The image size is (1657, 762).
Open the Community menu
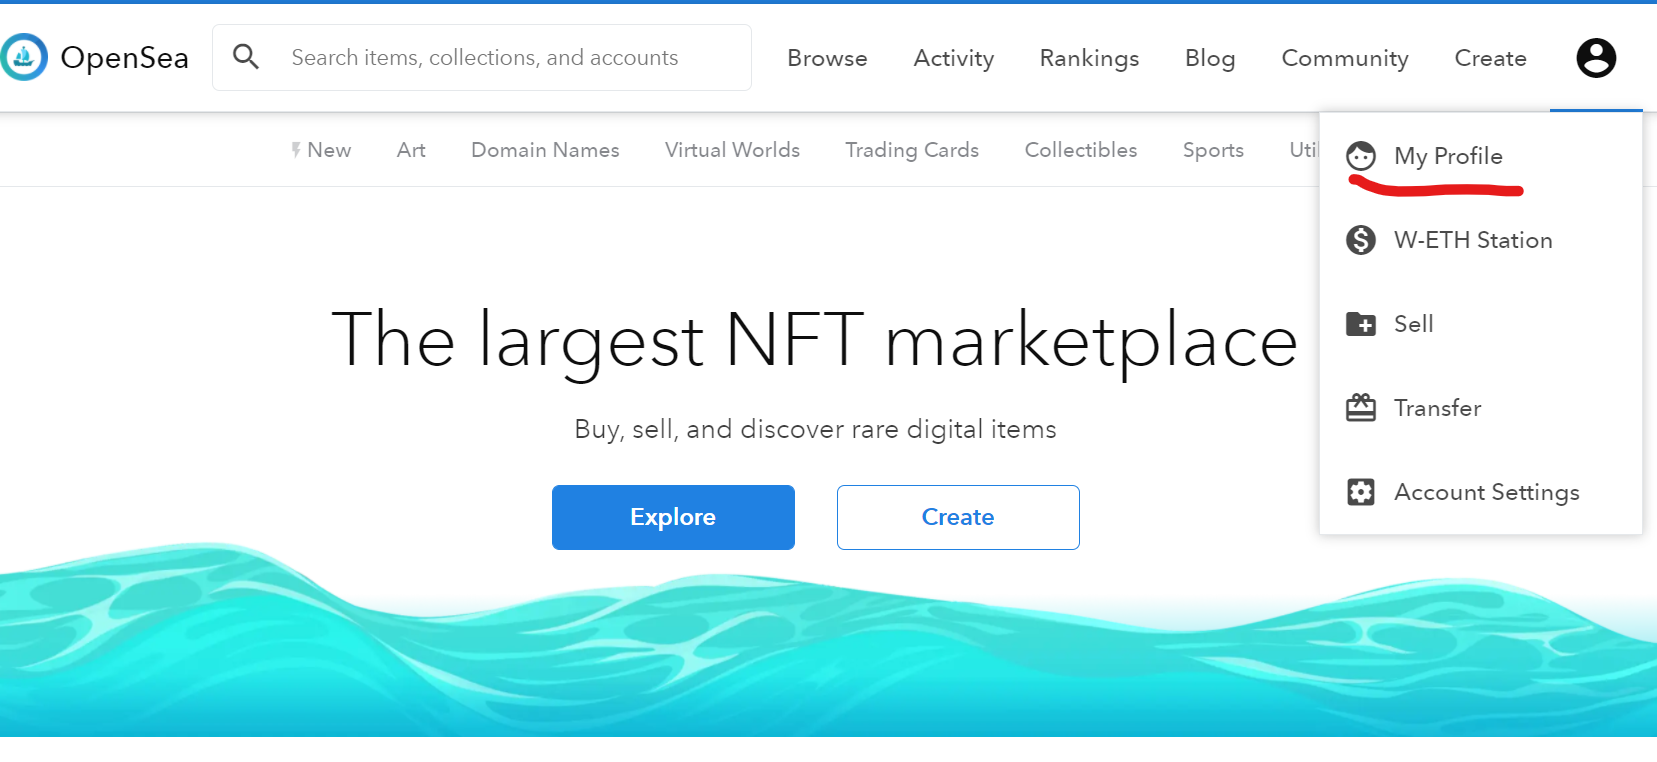point(1345,58)
